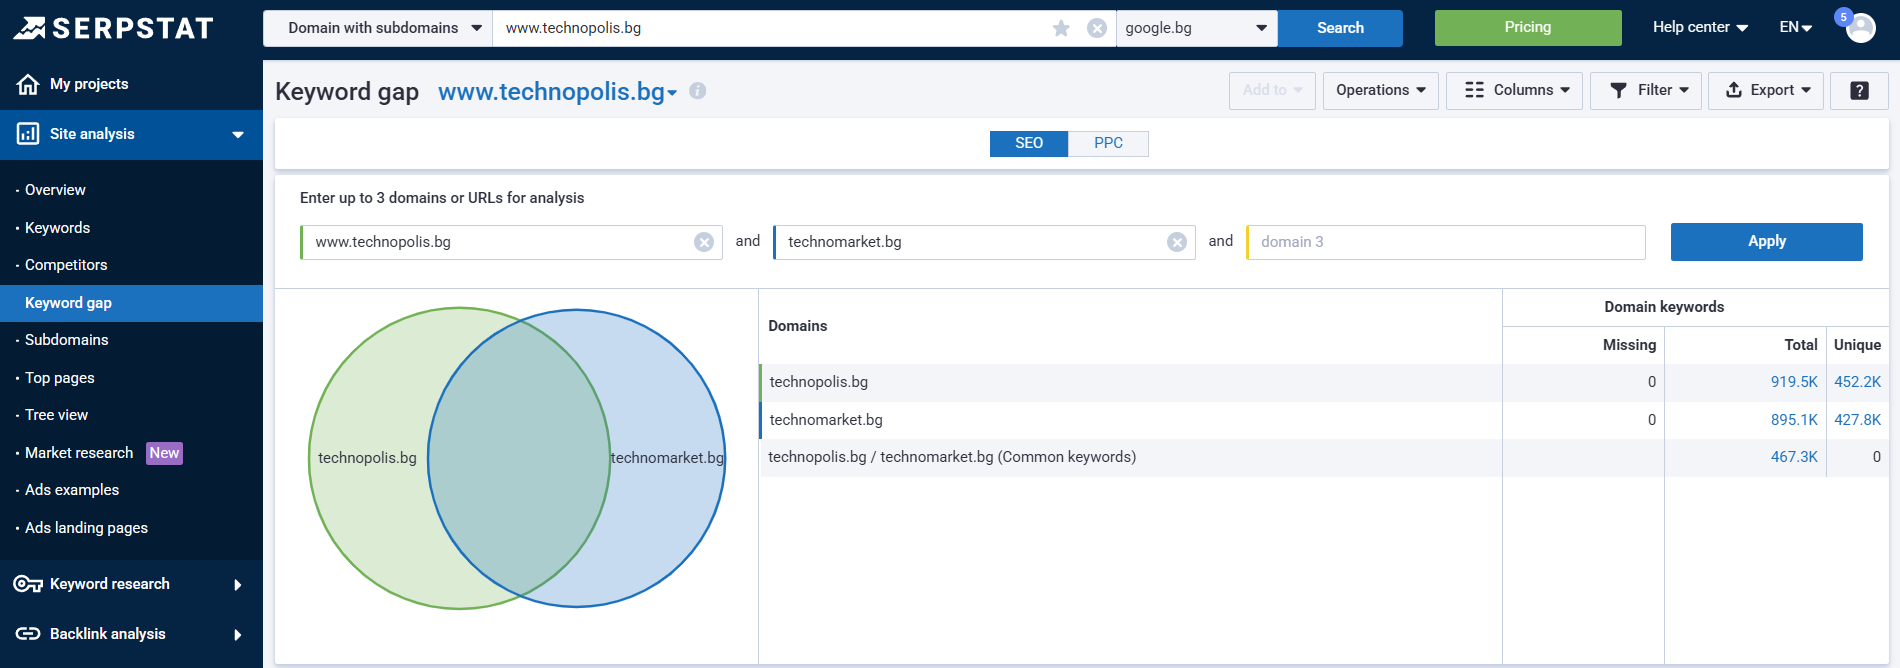1900x668 pixels.
Task: Click the Site analysis chart icon
Action: [x=28, y=134]
